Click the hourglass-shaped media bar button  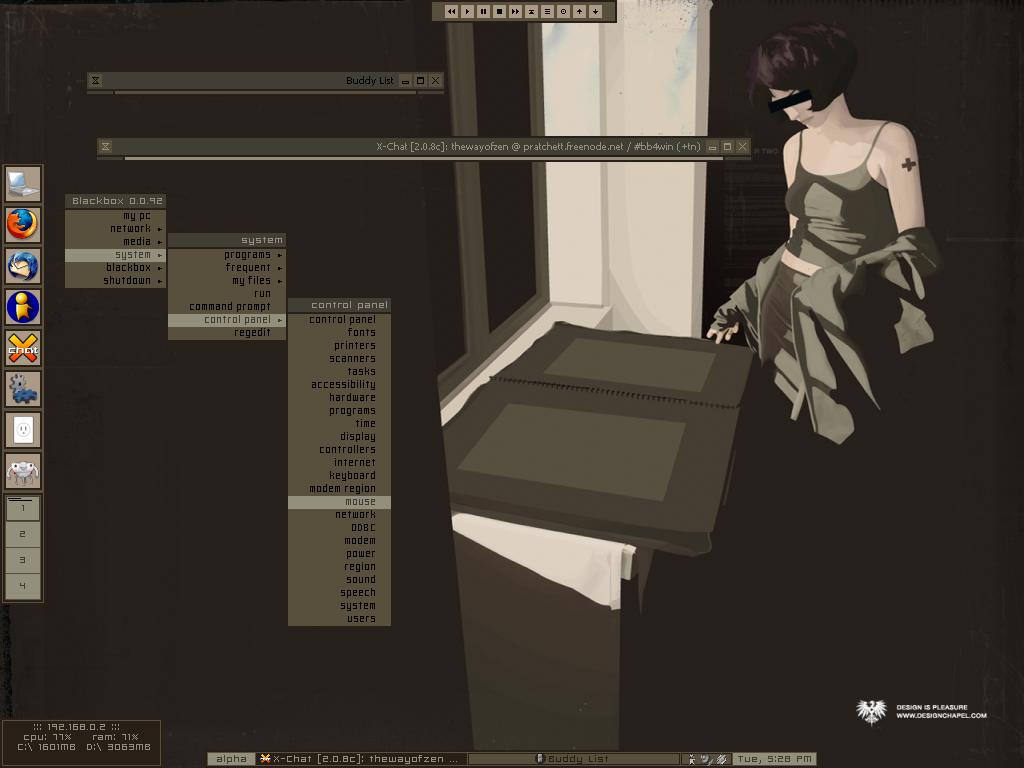[x=532, y=11]
